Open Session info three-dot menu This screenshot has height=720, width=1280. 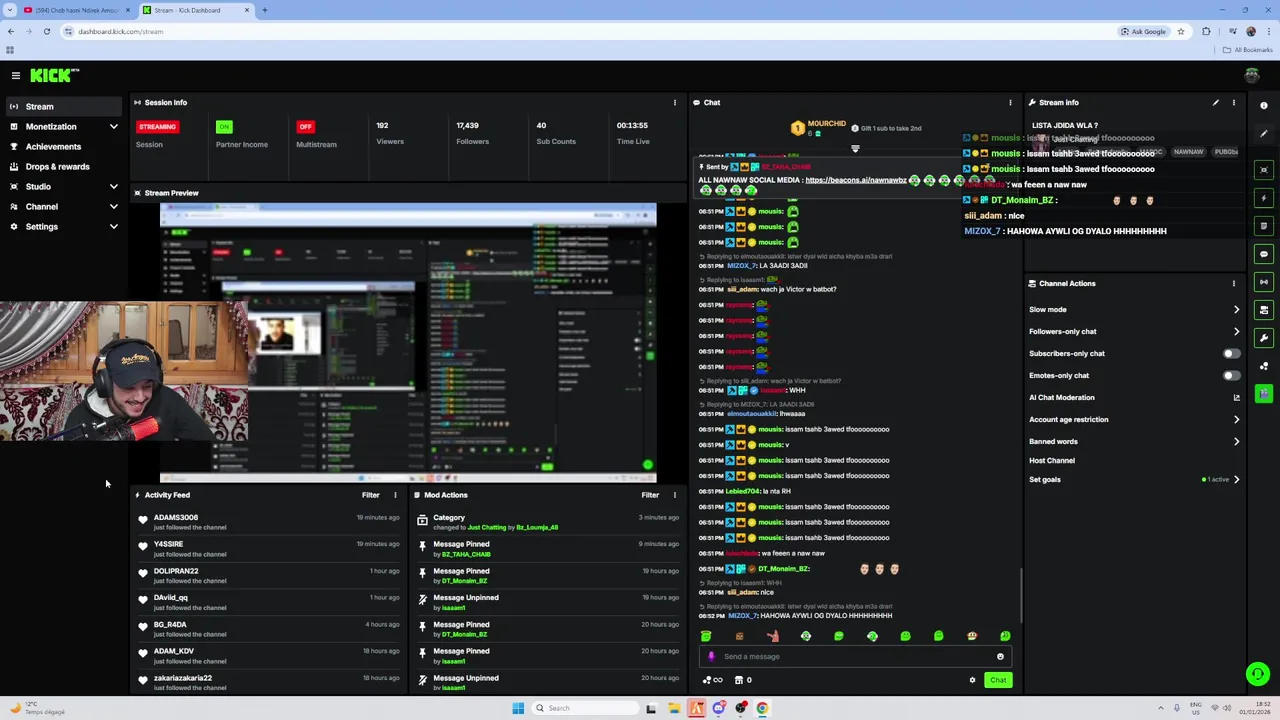pyautogui.click(x=675, y=102)
